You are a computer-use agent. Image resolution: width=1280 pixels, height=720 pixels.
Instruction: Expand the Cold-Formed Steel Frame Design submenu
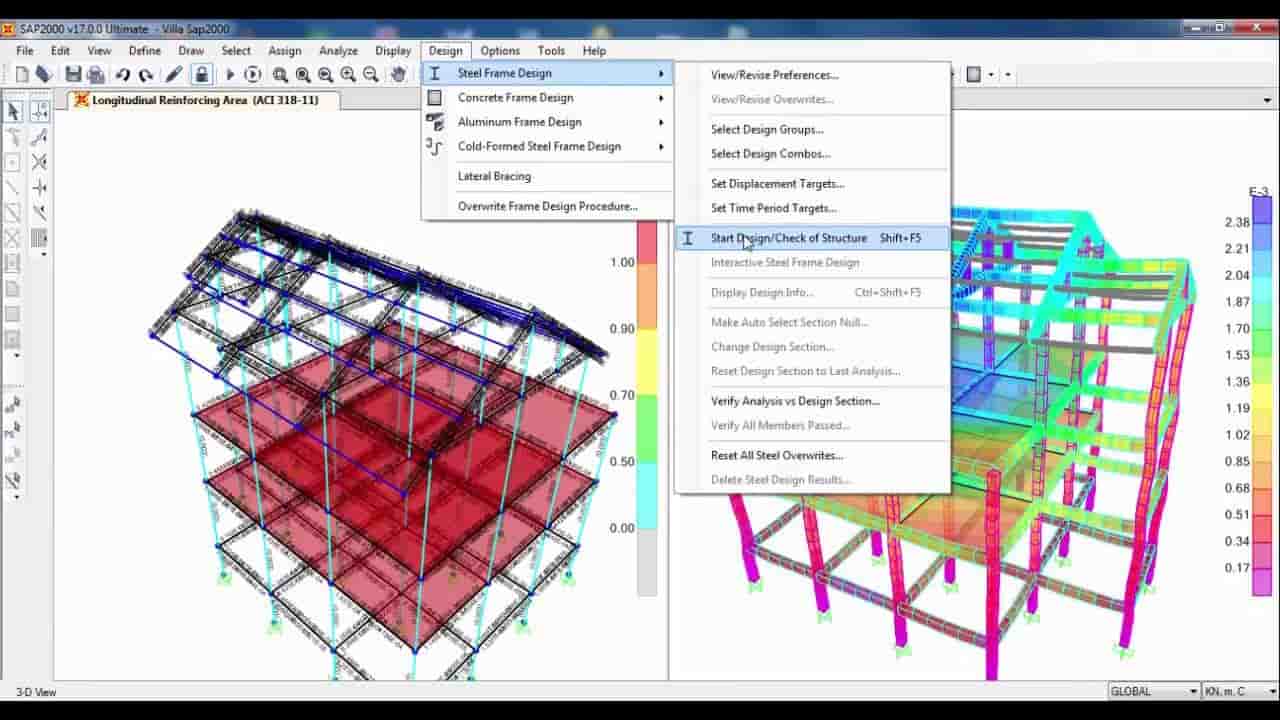(538, 146)
